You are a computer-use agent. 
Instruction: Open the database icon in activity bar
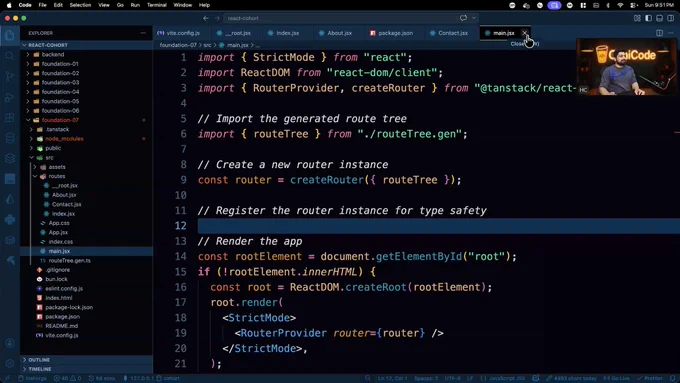click(x=10, y=138)
